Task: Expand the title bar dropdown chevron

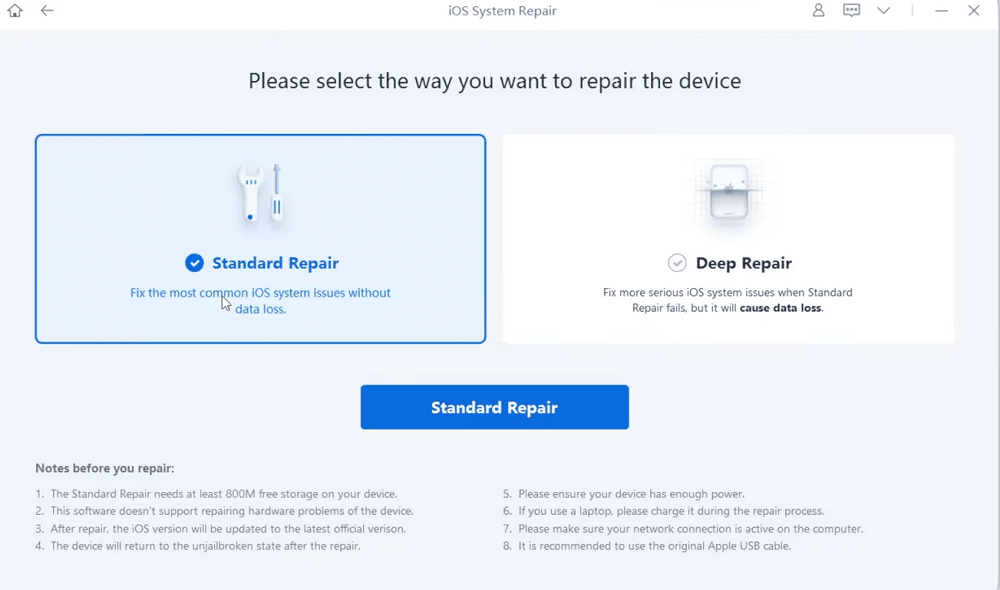Action: click(883, 11)
